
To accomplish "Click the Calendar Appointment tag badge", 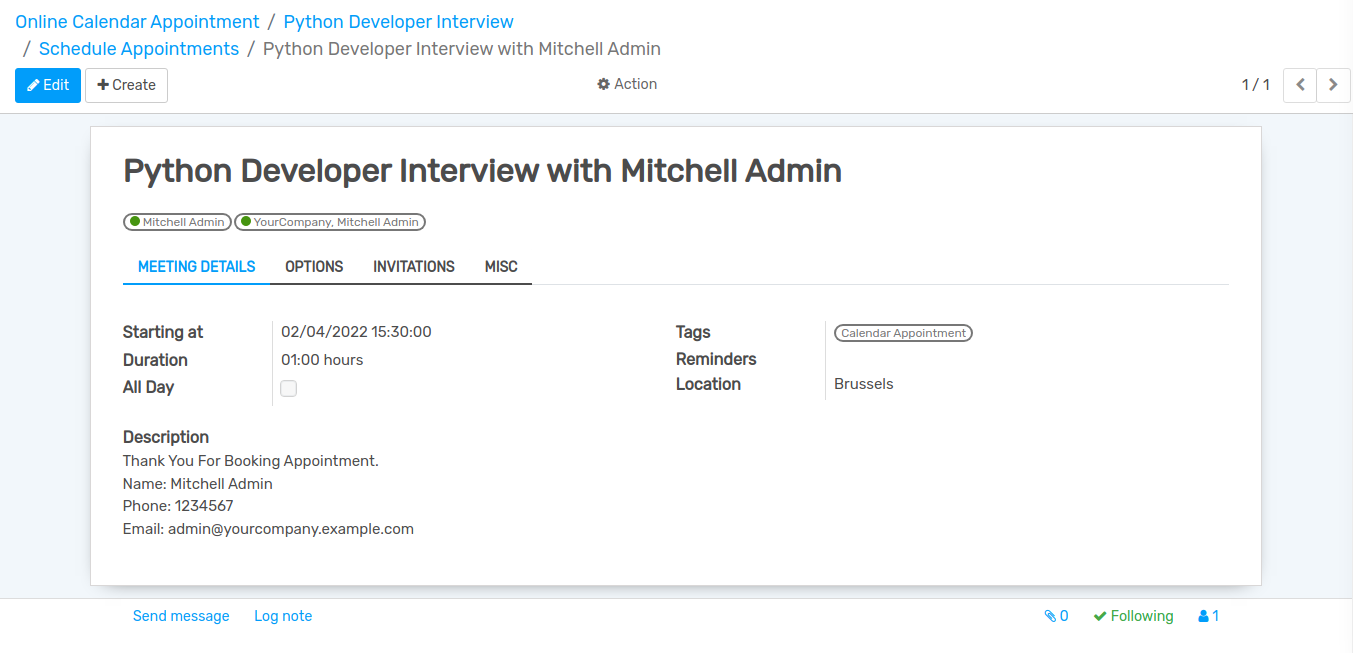I will 903,333.
